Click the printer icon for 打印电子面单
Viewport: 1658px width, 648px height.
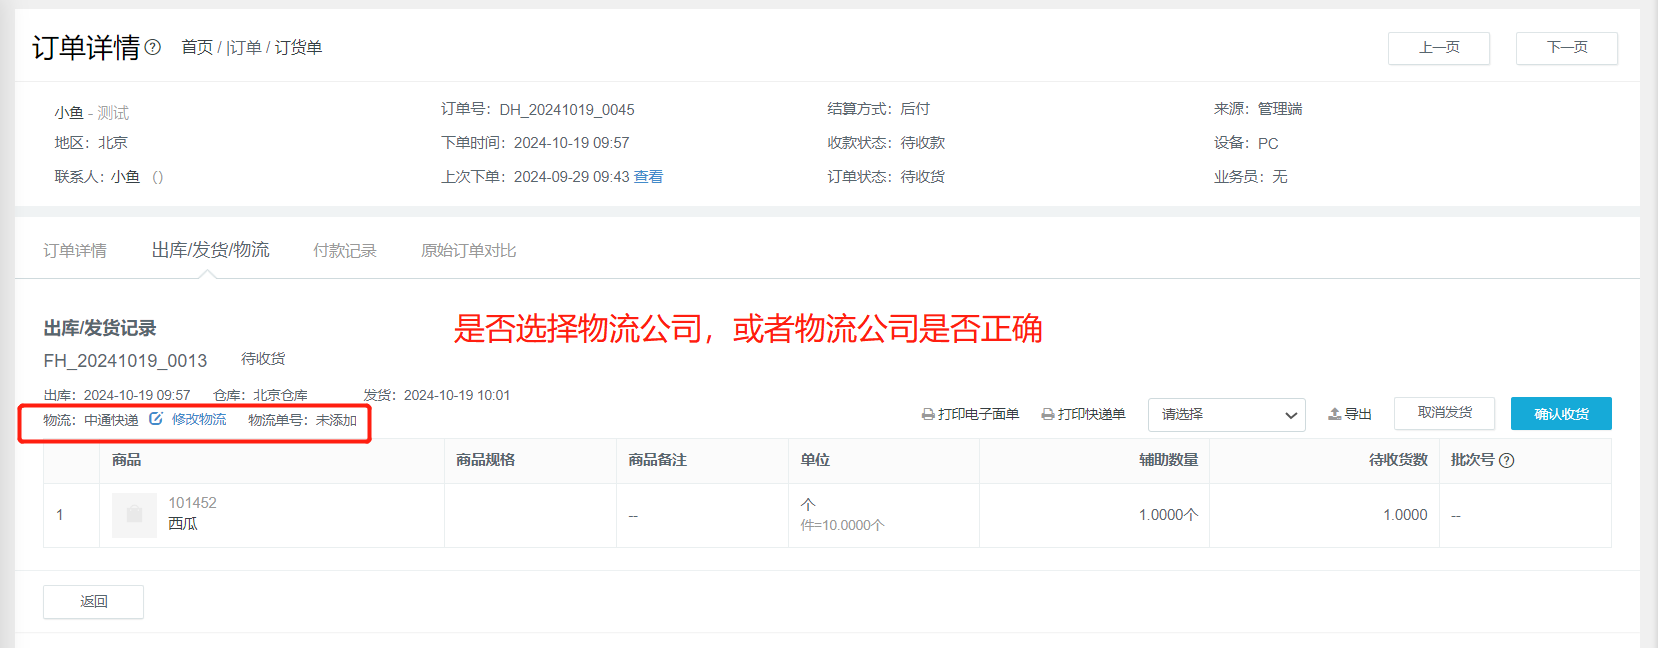(x=928, y=414)
